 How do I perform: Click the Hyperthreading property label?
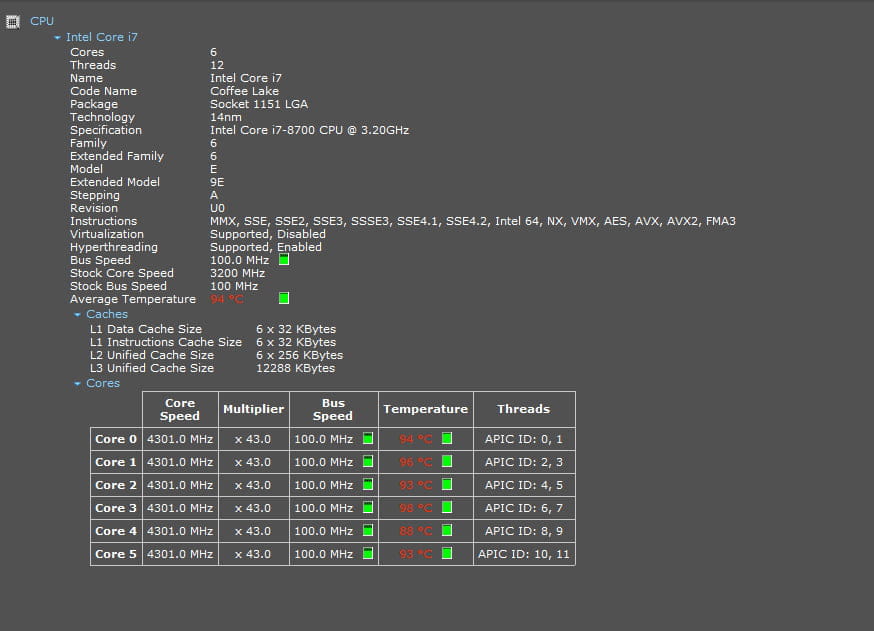click(x=114, y=247)
